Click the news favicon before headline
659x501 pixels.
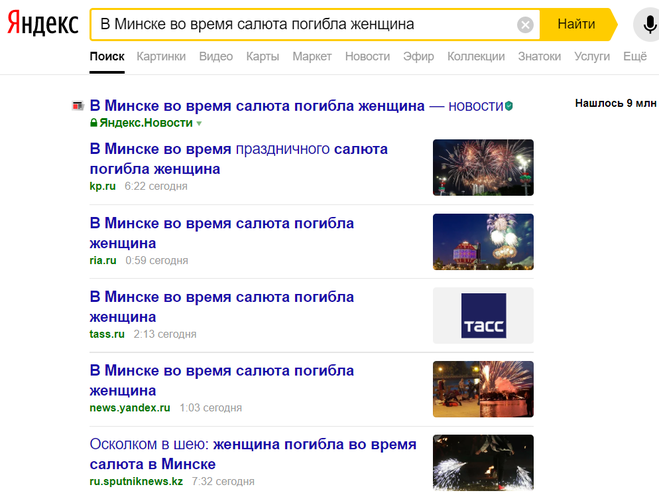(x=77, y=106)
